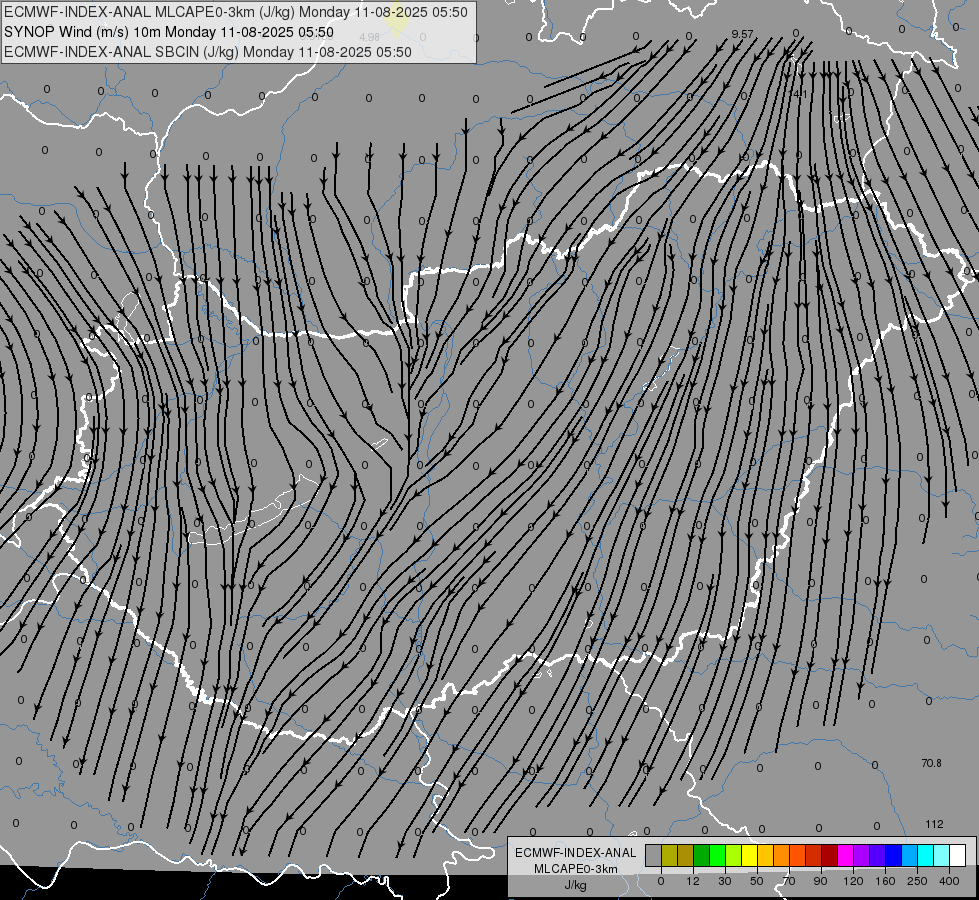This screenshot has width=979, height=900.
Task: Click the magenta legend swatch
Action: [846, 855]
